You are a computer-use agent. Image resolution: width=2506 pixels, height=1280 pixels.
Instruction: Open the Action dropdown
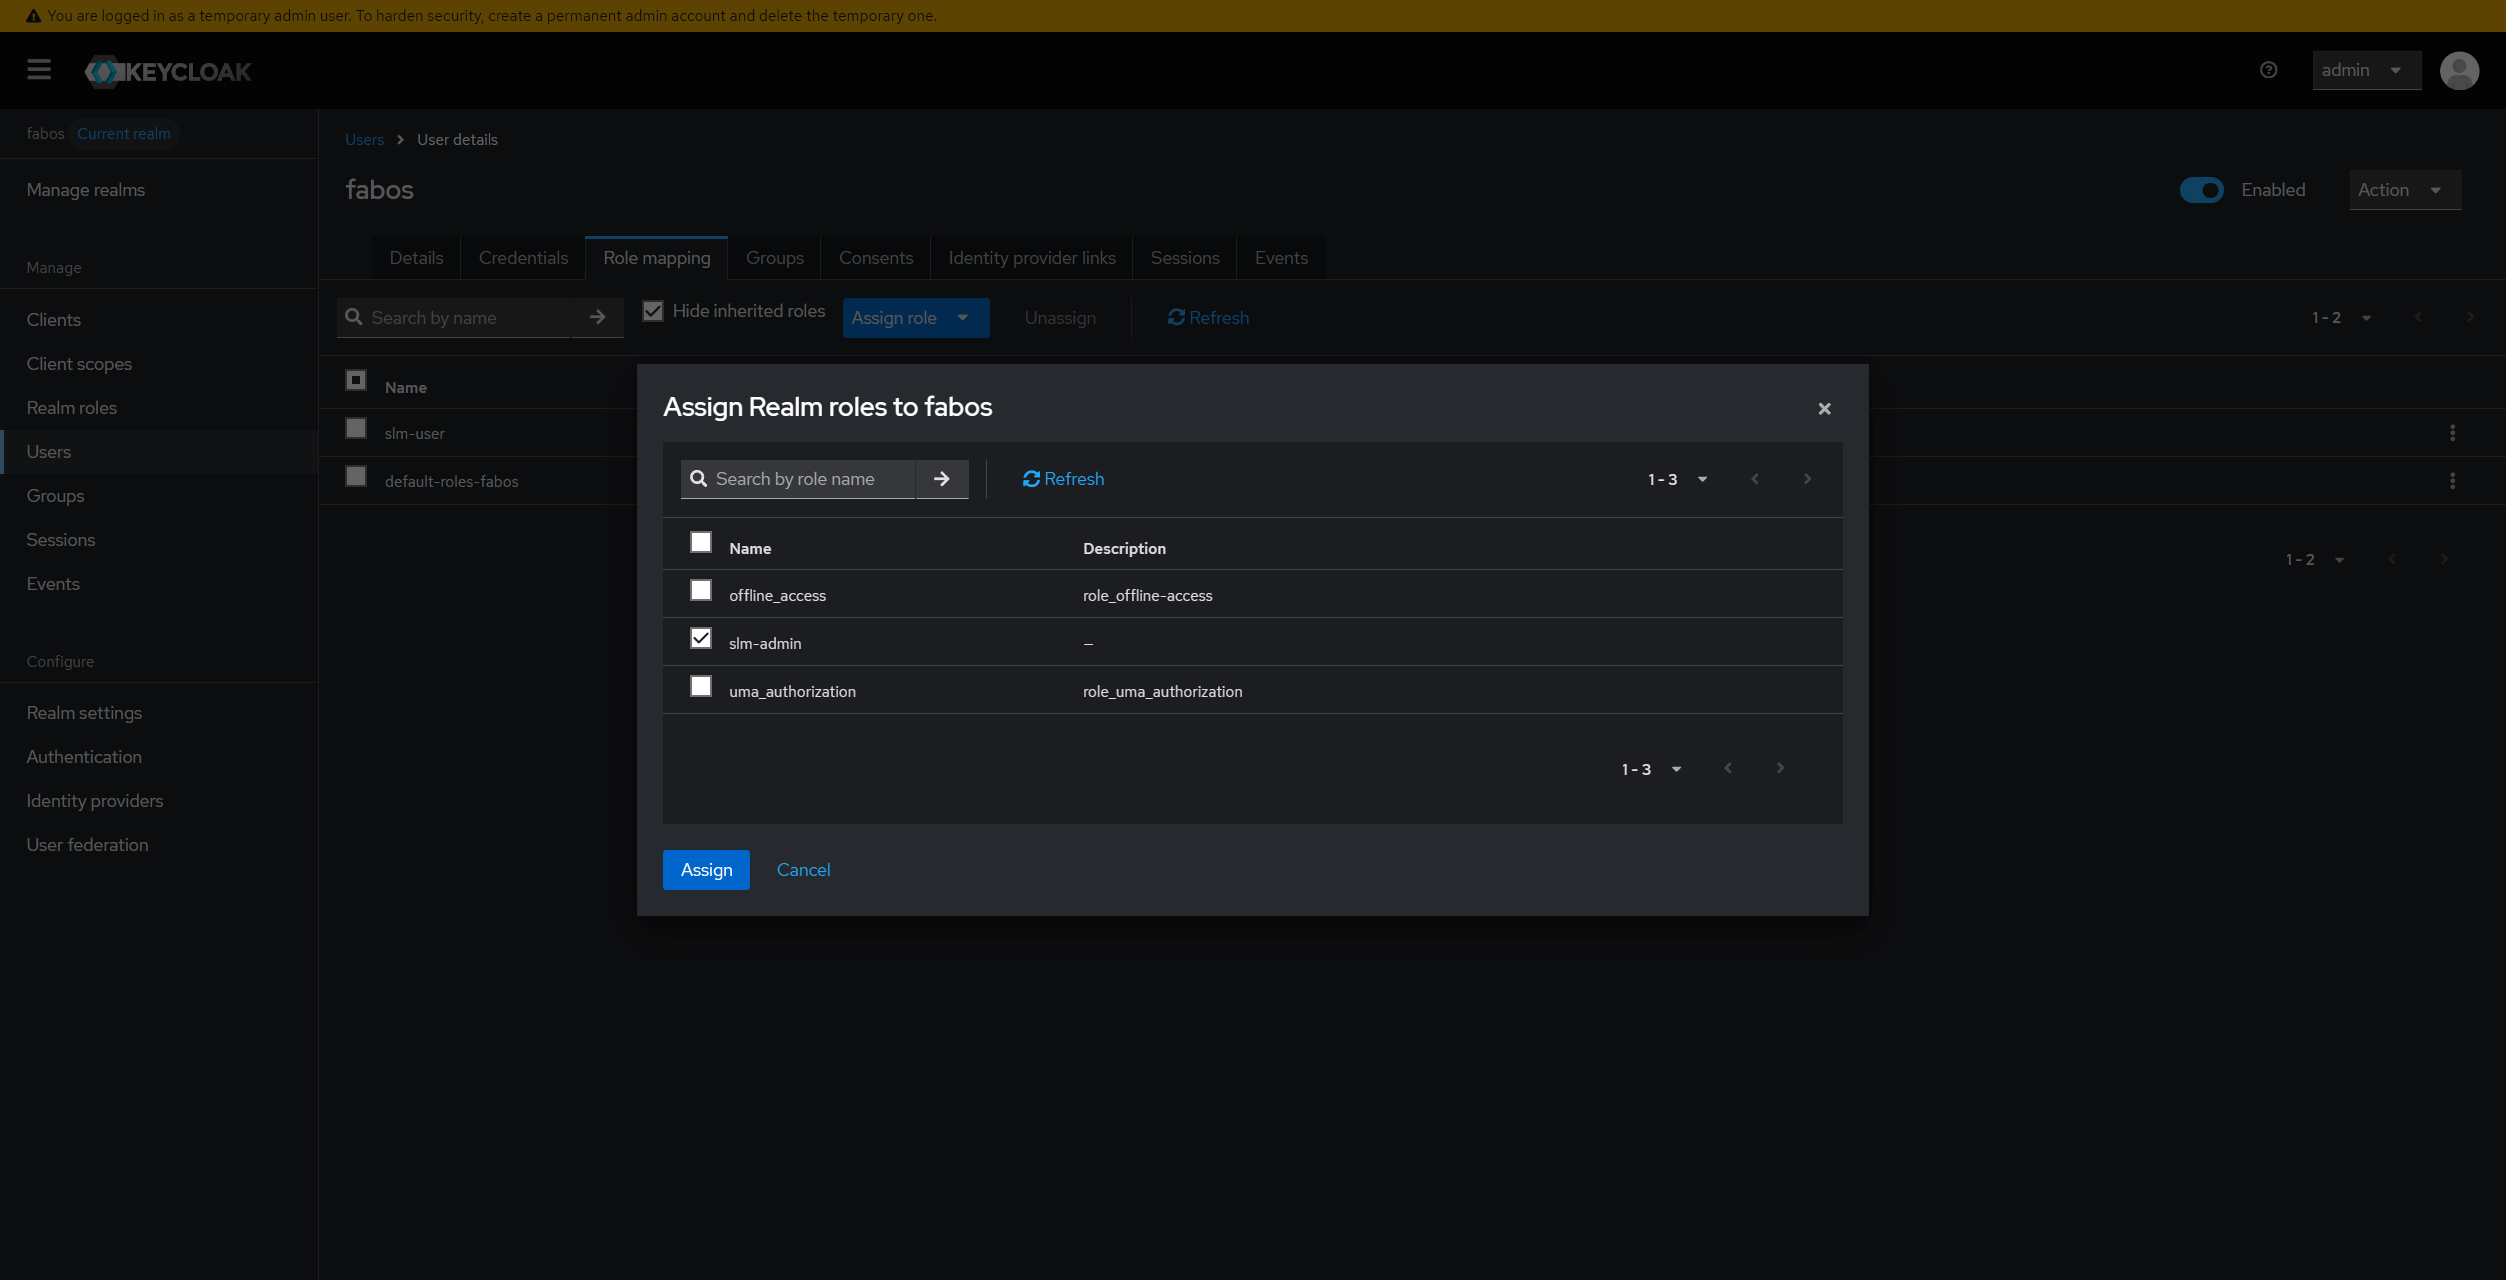tap(2404, 189)
